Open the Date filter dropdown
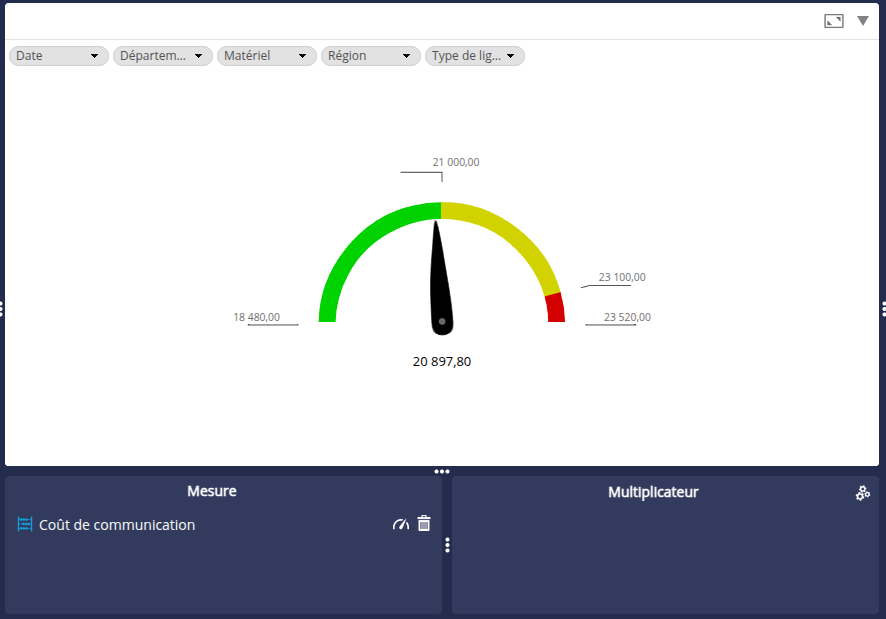Image resolution: width=886 pixels, height=619 pixels. pos(59,56)
